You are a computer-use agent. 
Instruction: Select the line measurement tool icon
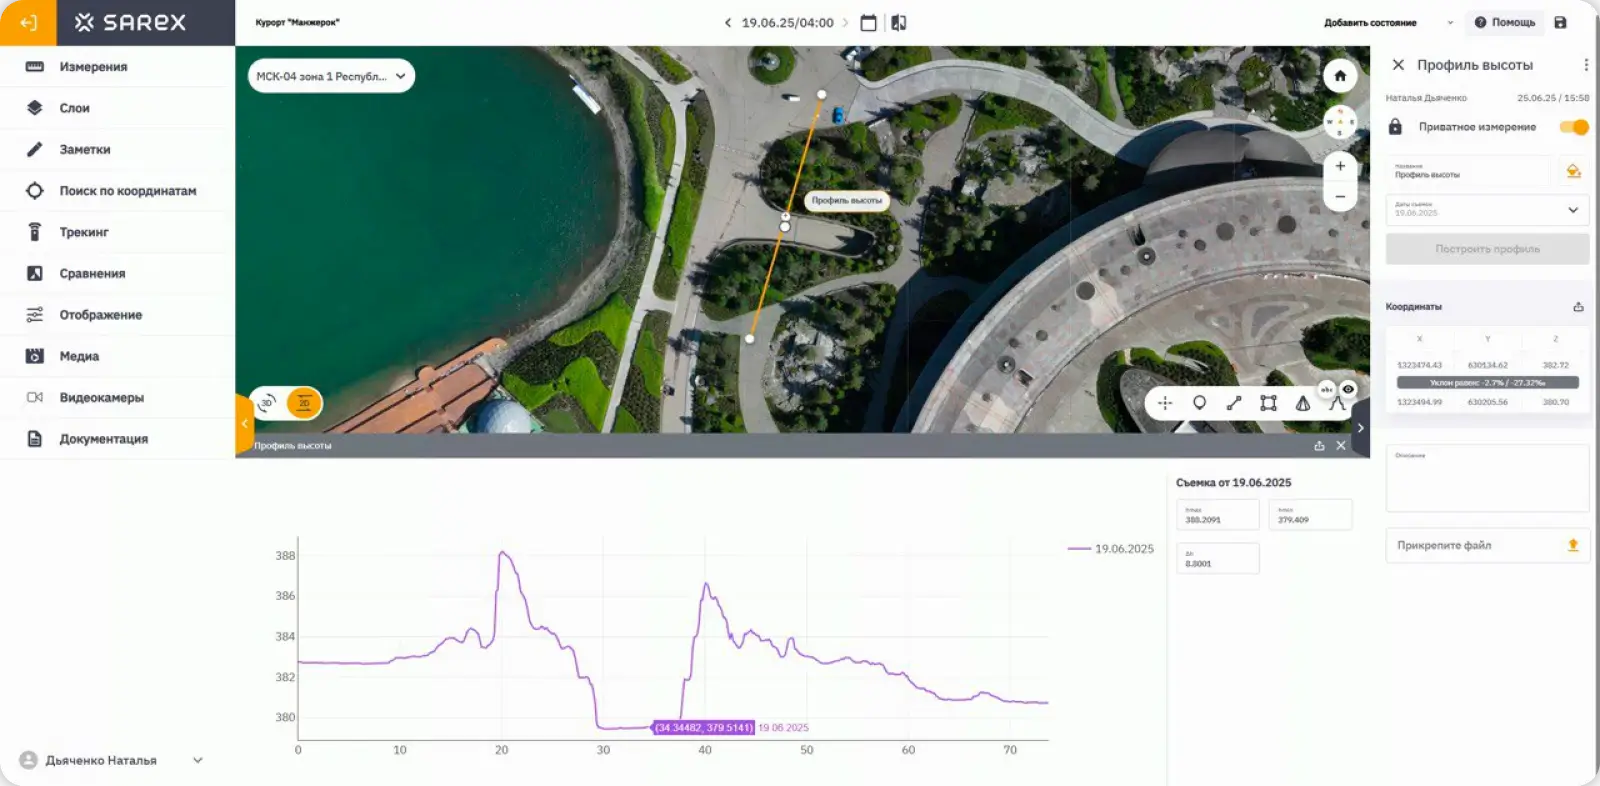click(1234, 403)
